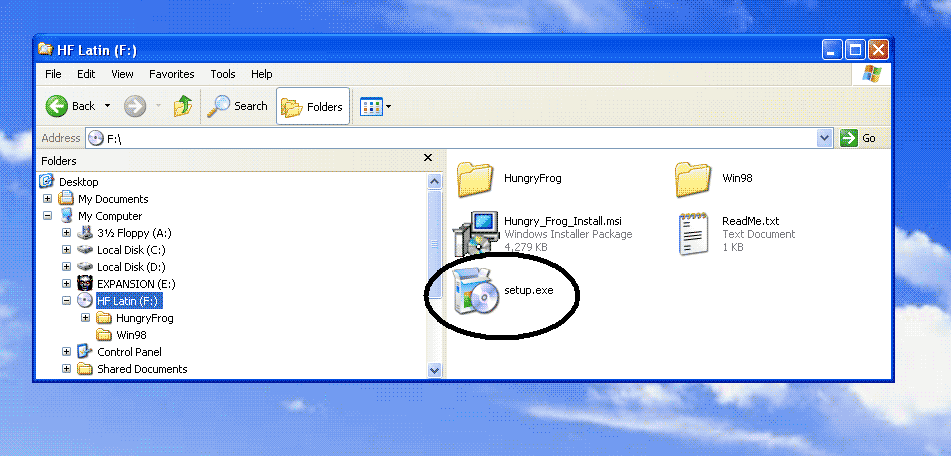Viewport: 951px width, 456px height.
Task: Click the Forward navigation arrow
Action: tap(135, 106)
